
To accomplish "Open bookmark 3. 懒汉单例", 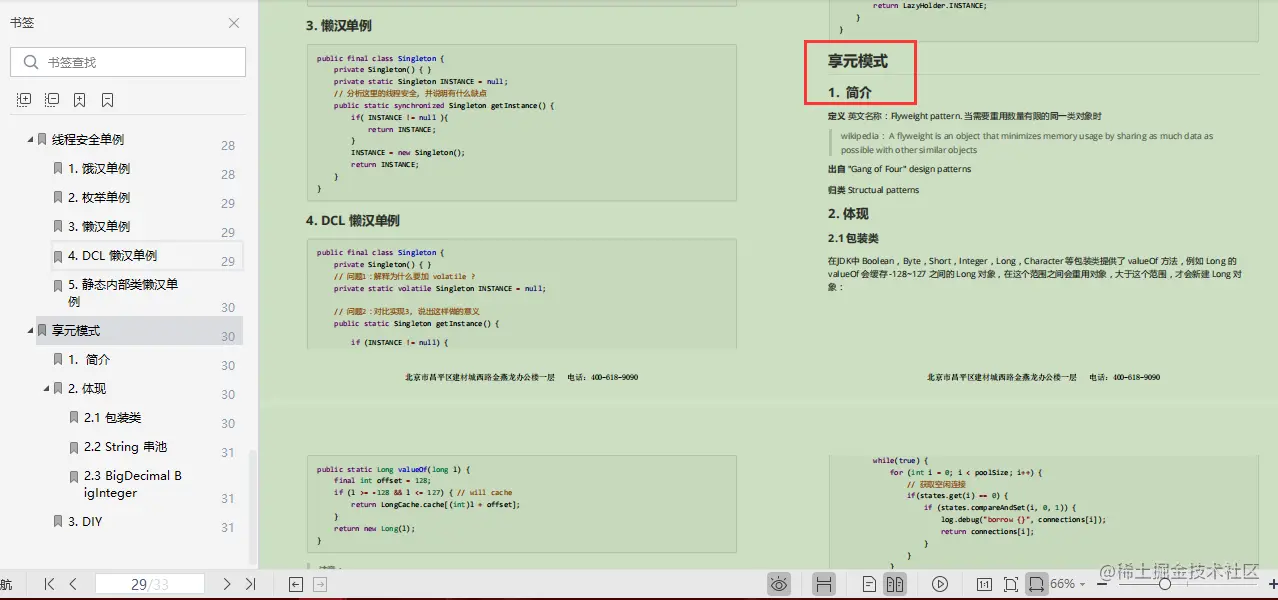I will [99, 227].
